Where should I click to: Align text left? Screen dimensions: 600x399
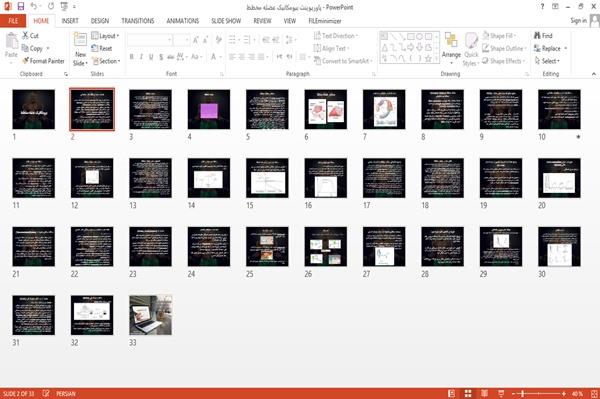coord(232,57)
